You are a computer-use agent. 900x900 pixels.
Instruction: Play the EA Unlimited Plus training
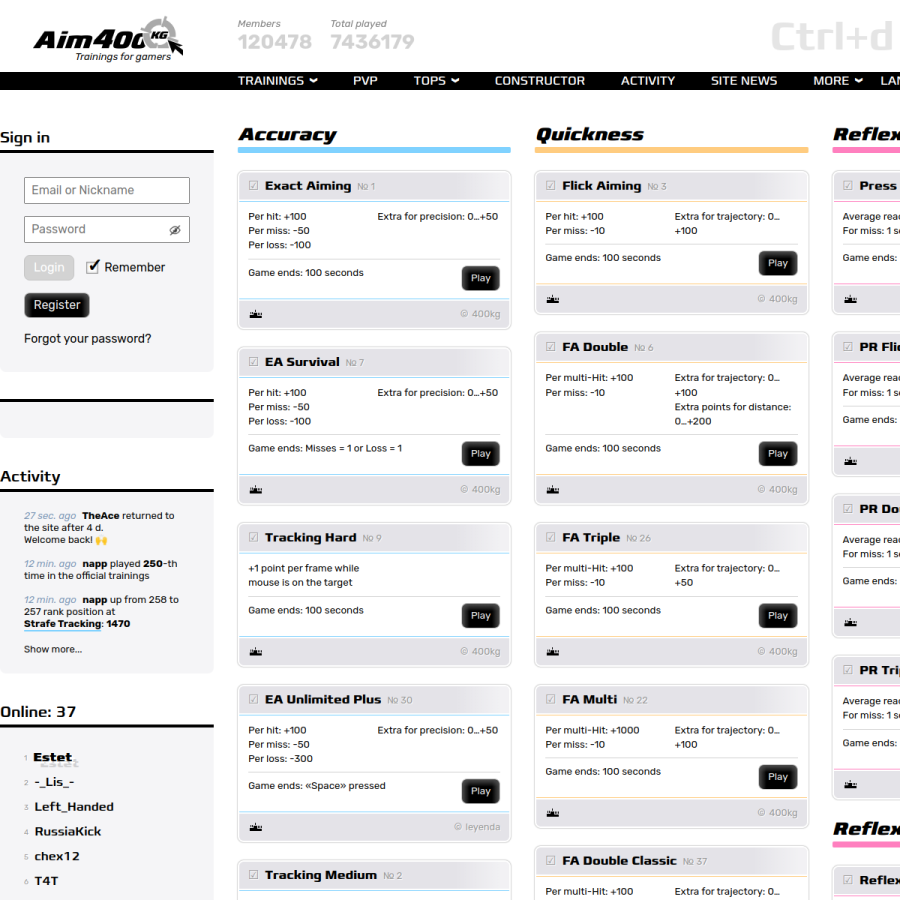480,792
